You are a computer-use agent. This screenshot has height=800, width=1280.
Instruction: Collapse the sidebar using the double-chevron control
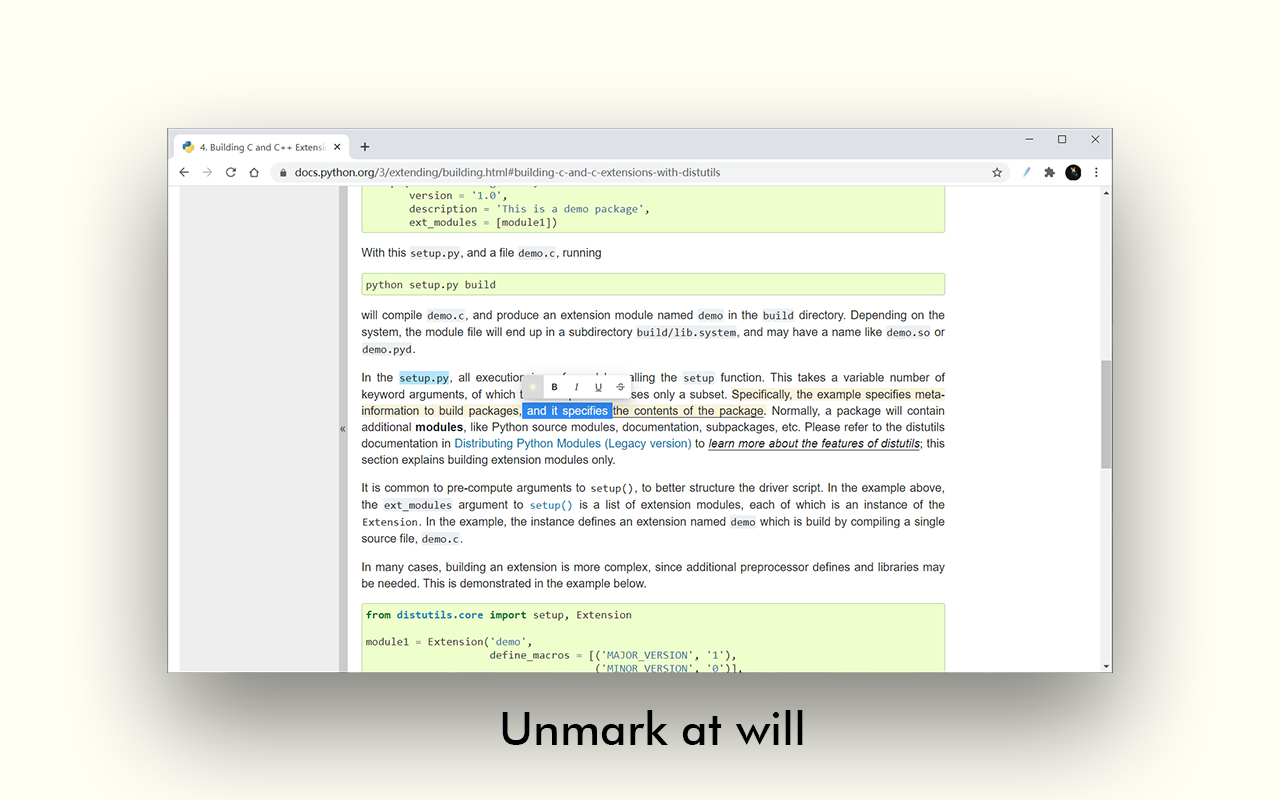coord(343,428)
